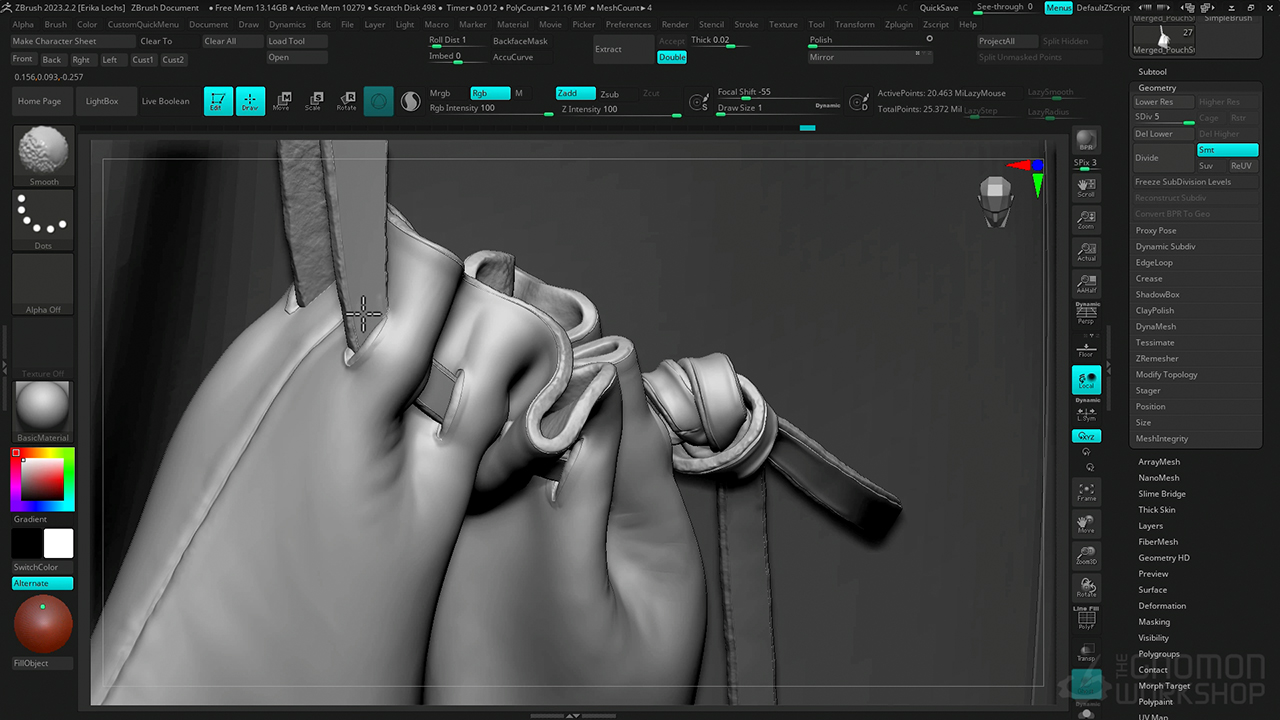Expand the Masking subpalette

(x=1153, y=622)
